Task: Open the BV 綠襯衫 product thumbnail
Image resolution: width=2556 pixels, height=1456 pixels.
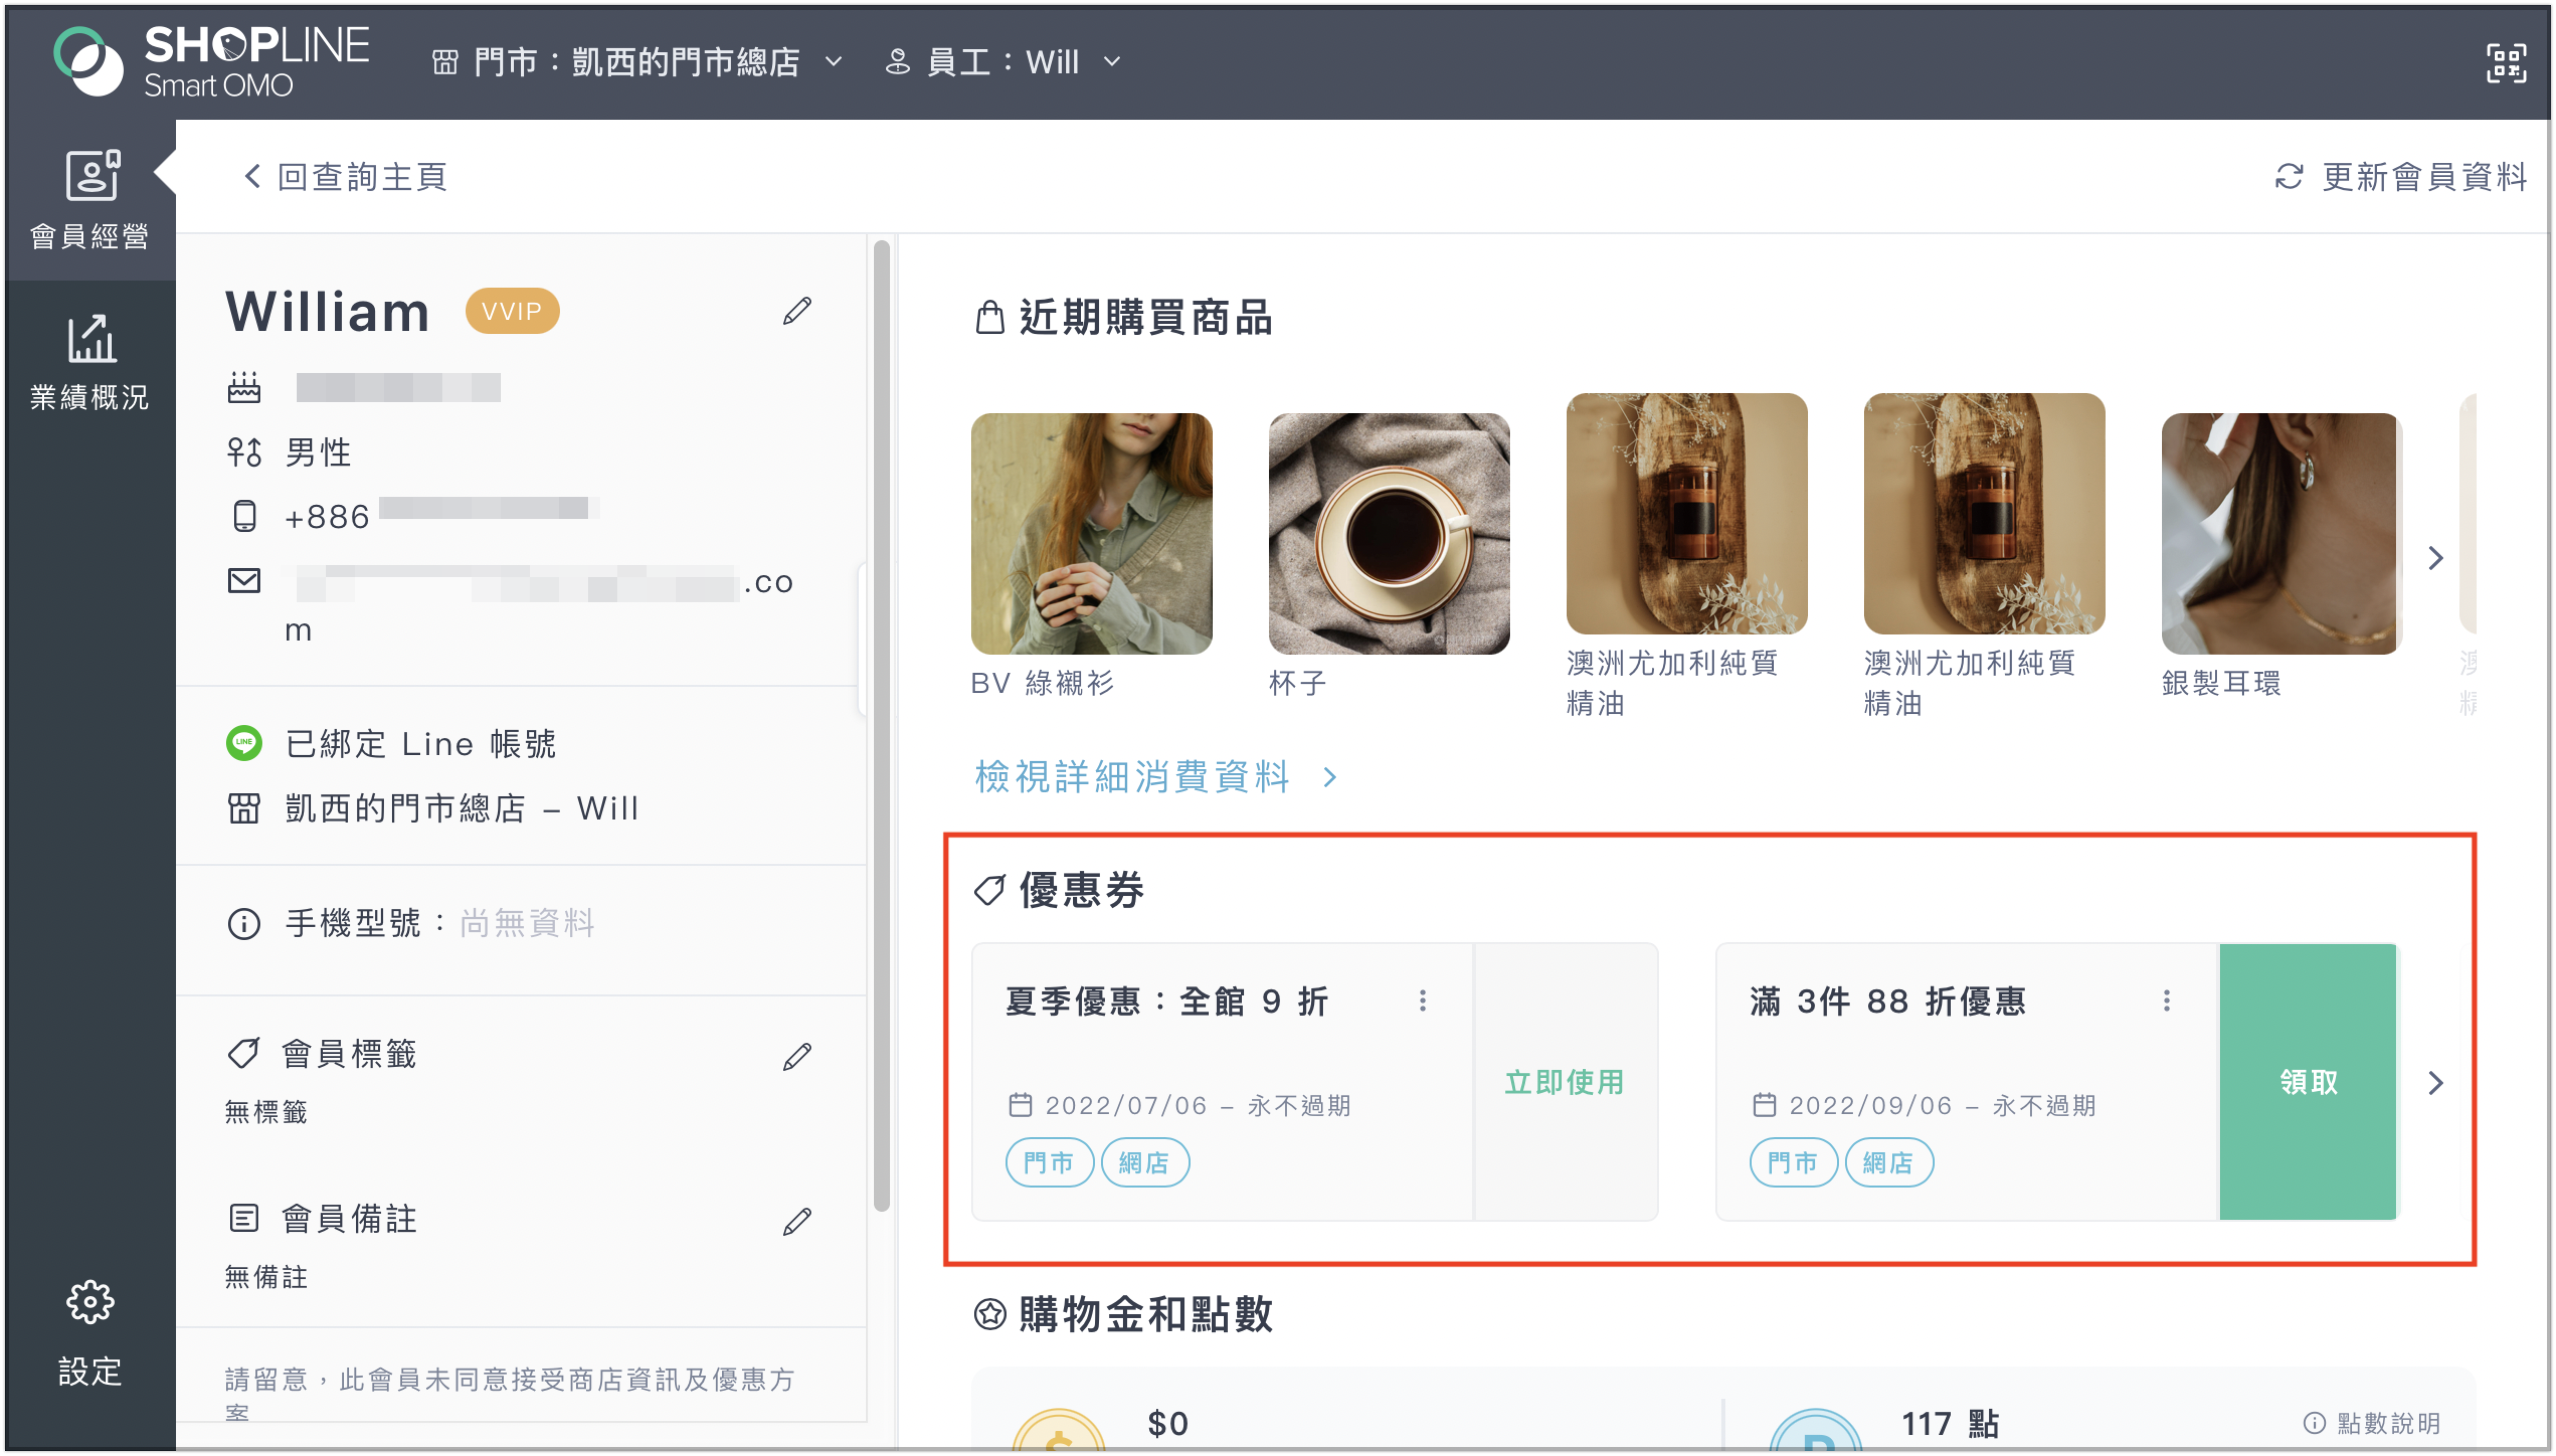Action: pos(1091,534)
